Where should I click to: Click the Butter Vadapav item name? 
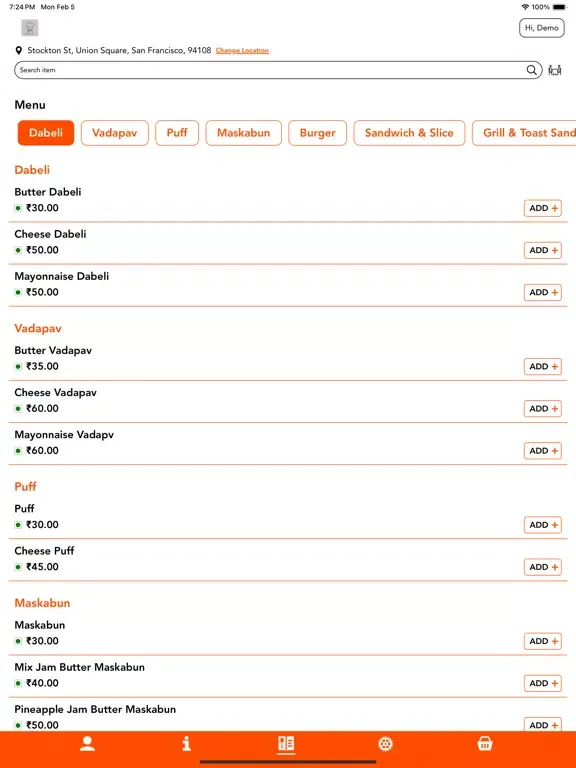pos(53,350)
